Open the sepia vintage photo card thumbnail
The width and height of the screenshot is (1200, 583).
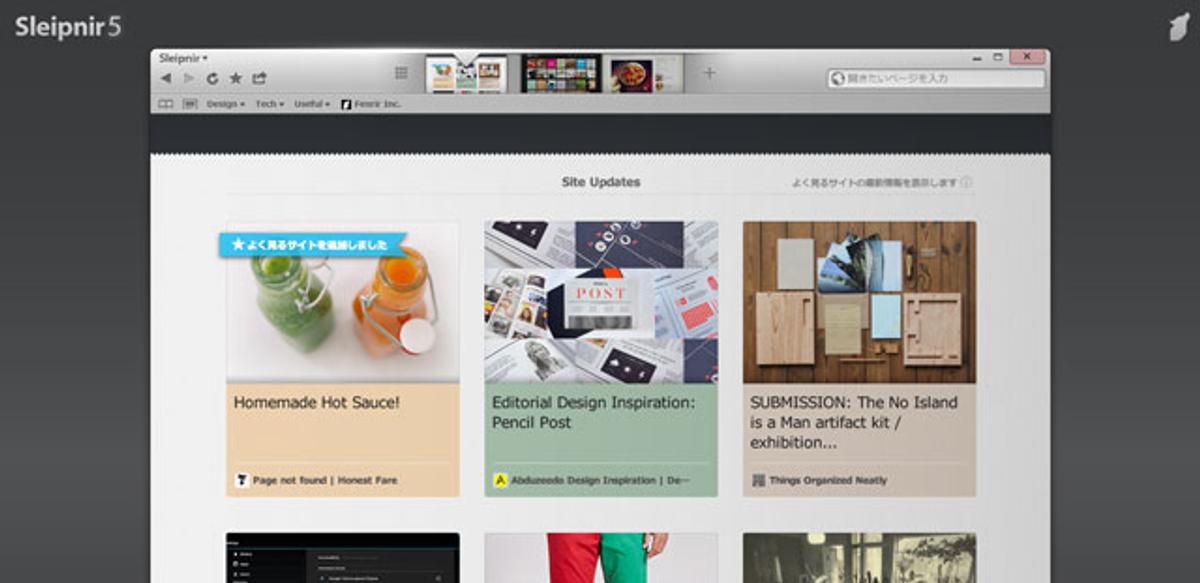(859, 558)
